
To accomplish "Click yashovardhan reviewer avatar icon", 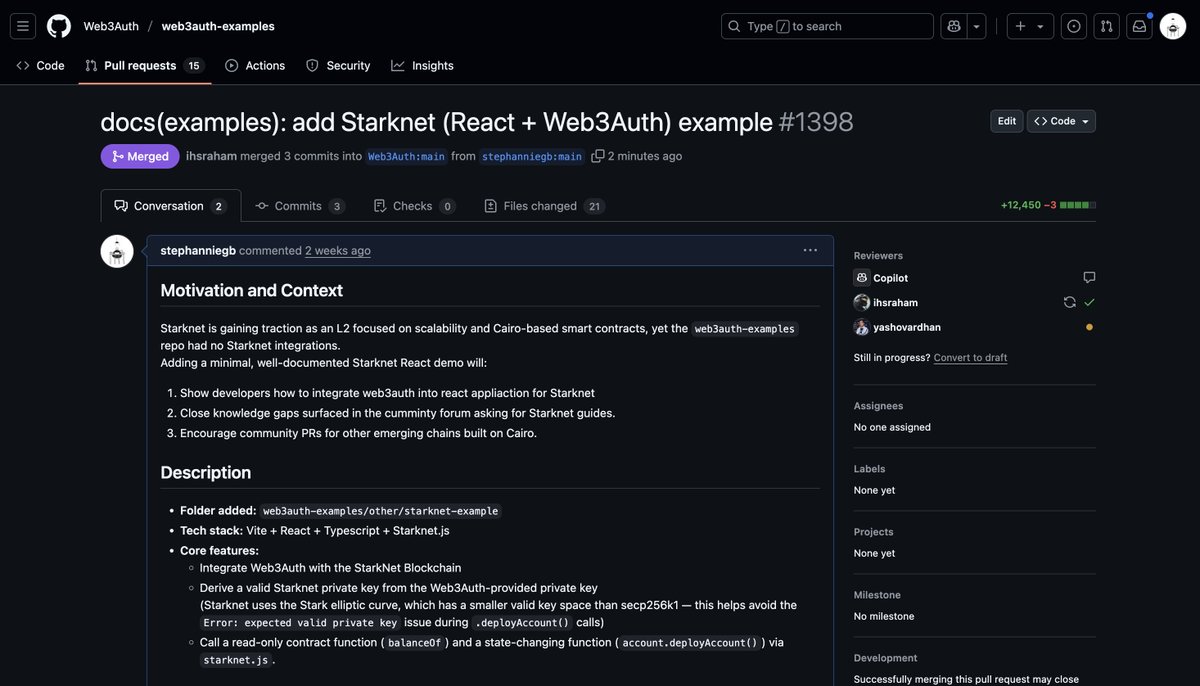I will pos(861,327).
